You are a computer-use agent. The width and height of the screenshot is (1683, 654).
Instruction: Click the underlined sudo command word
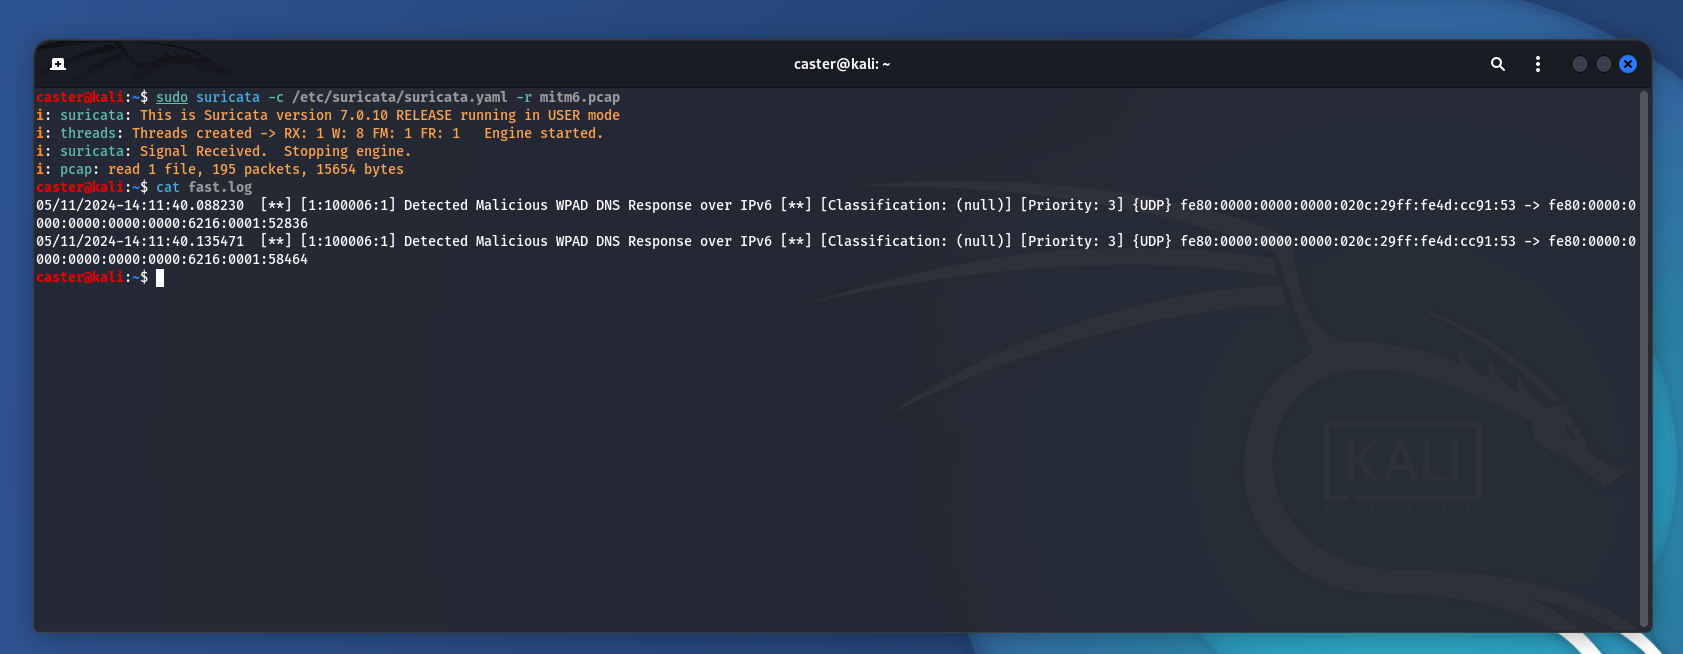coord(172,97)
